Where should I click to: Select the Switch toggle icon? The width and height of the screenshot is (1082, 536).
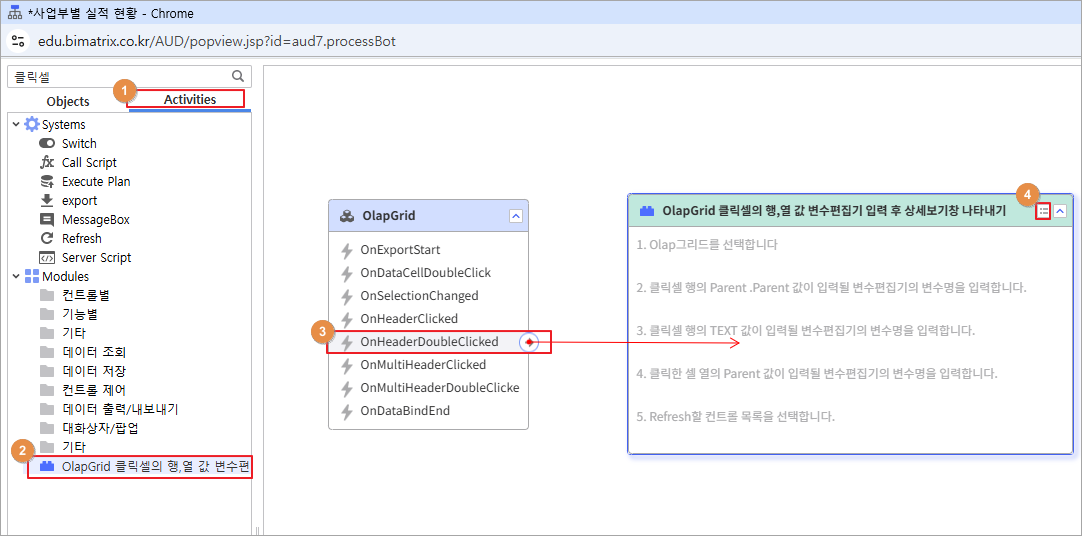point(47,143)
